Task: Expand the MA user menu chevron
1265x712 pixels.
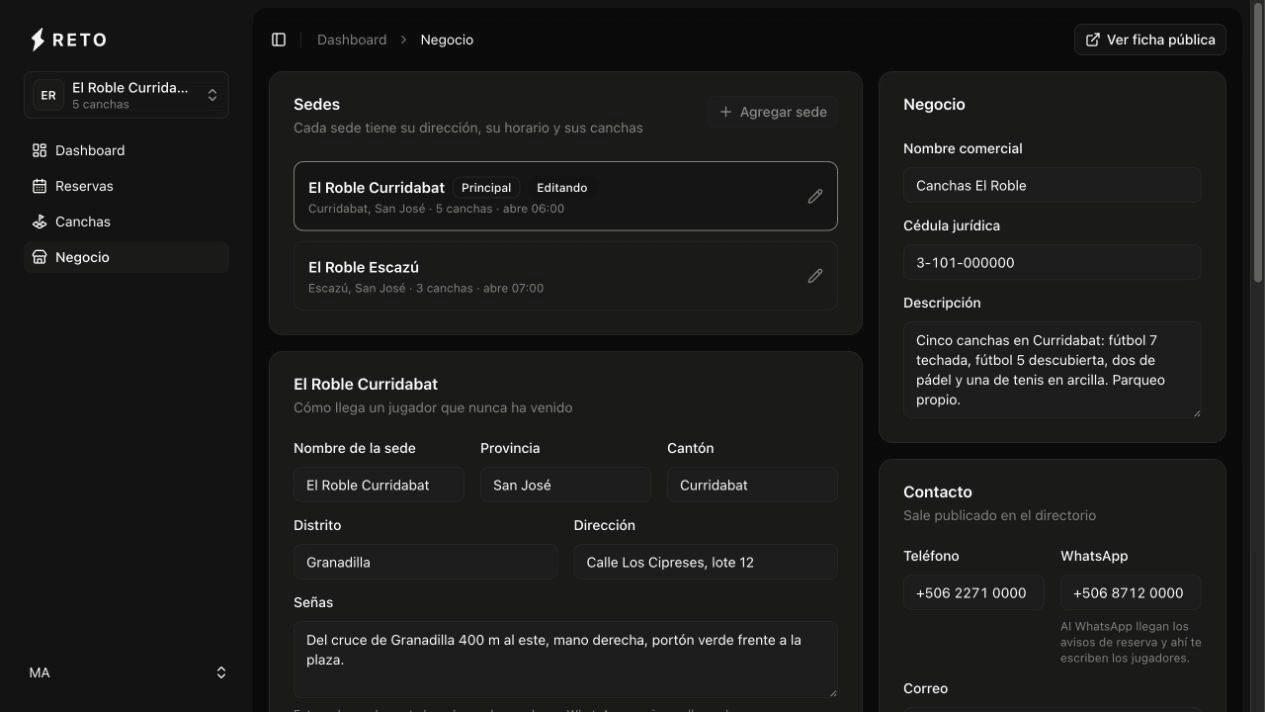Action: pyautogui.click(x=221, y=673)
